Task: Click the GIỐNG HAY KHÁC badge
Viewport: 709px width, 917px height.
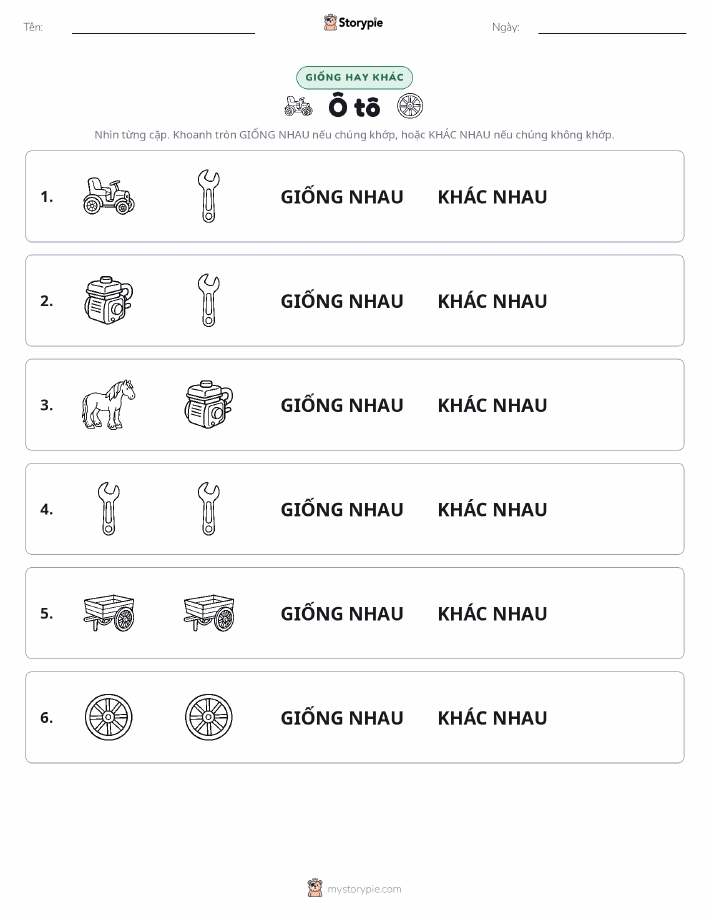Action: point(354,77)
